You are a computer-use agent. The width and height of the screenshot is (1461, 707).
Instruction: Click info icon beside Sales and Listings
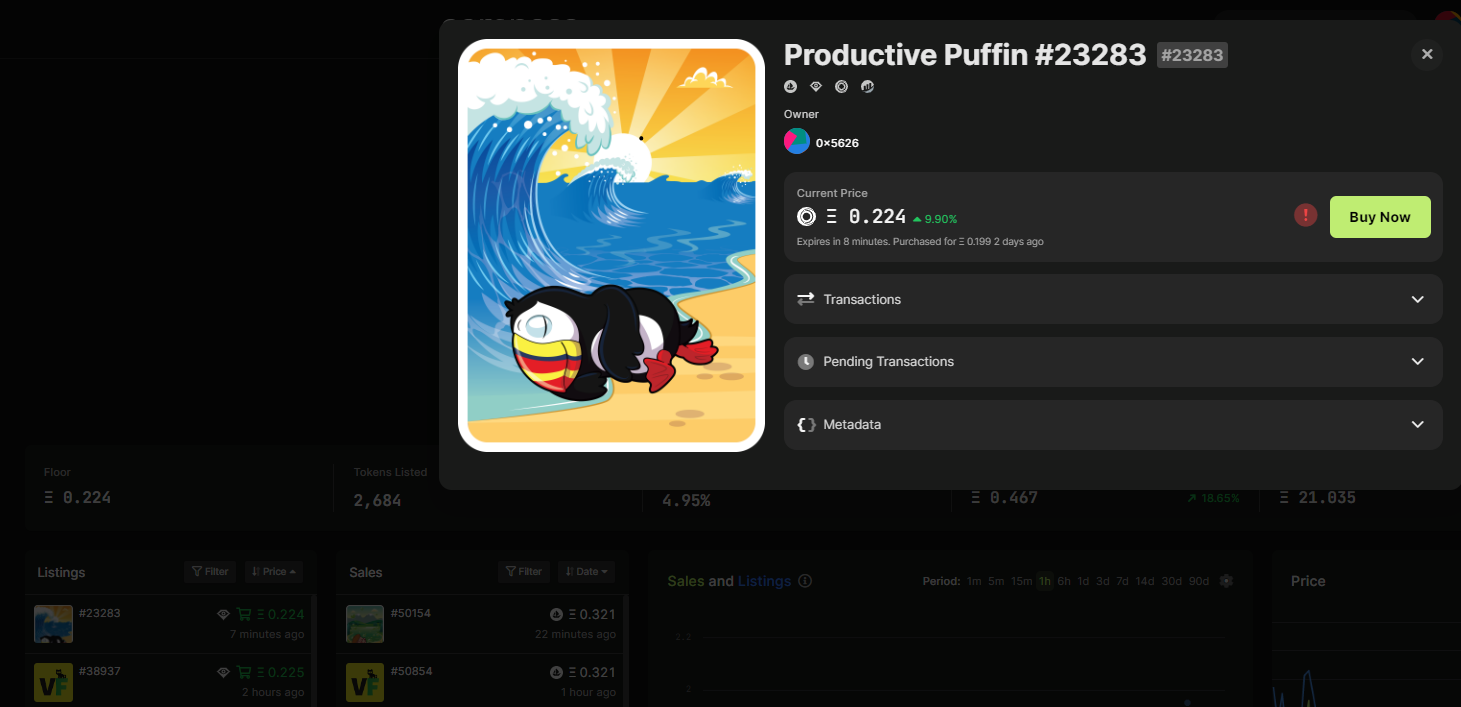[x=805, y=581]
